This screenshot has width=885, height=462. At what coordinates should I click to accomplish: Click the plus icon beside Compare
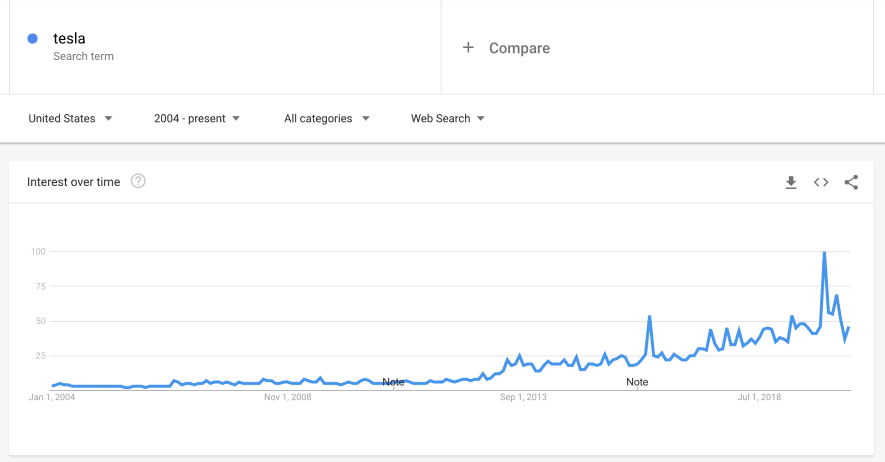[468, 48]
